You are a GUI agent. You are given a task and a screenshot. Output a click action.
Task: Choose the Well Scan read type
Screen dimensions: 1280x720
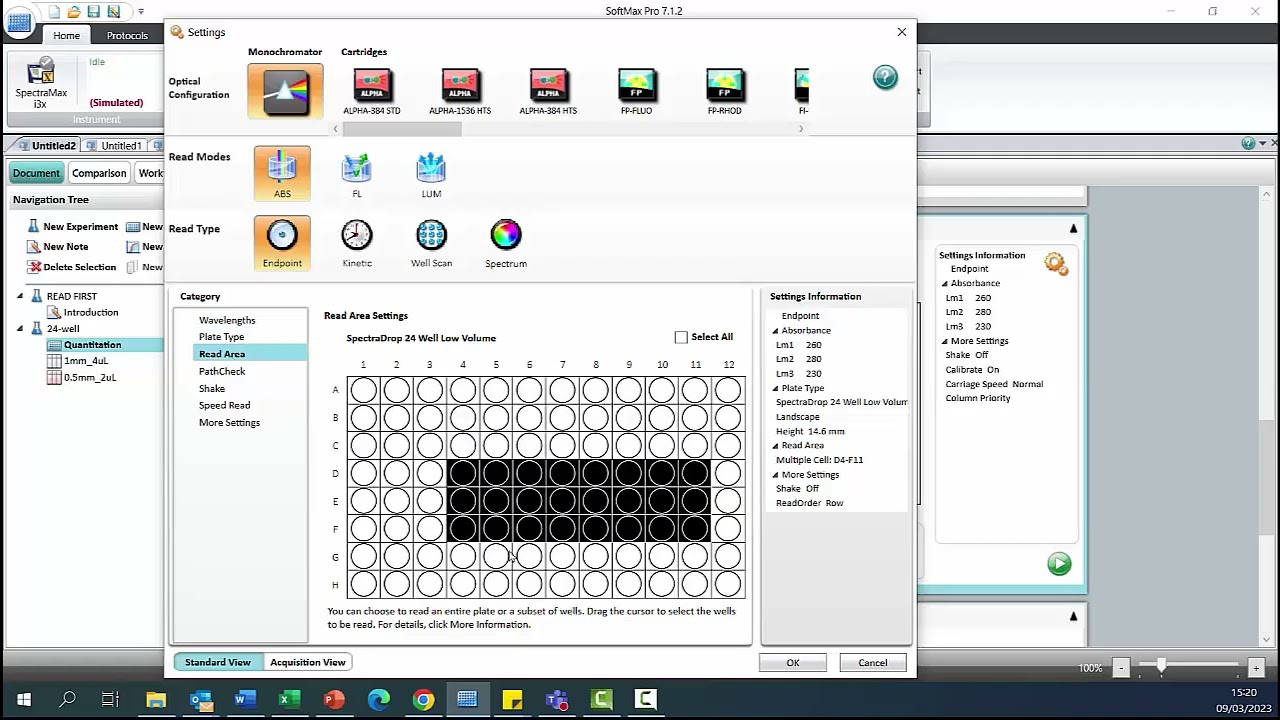click(431, 243)
